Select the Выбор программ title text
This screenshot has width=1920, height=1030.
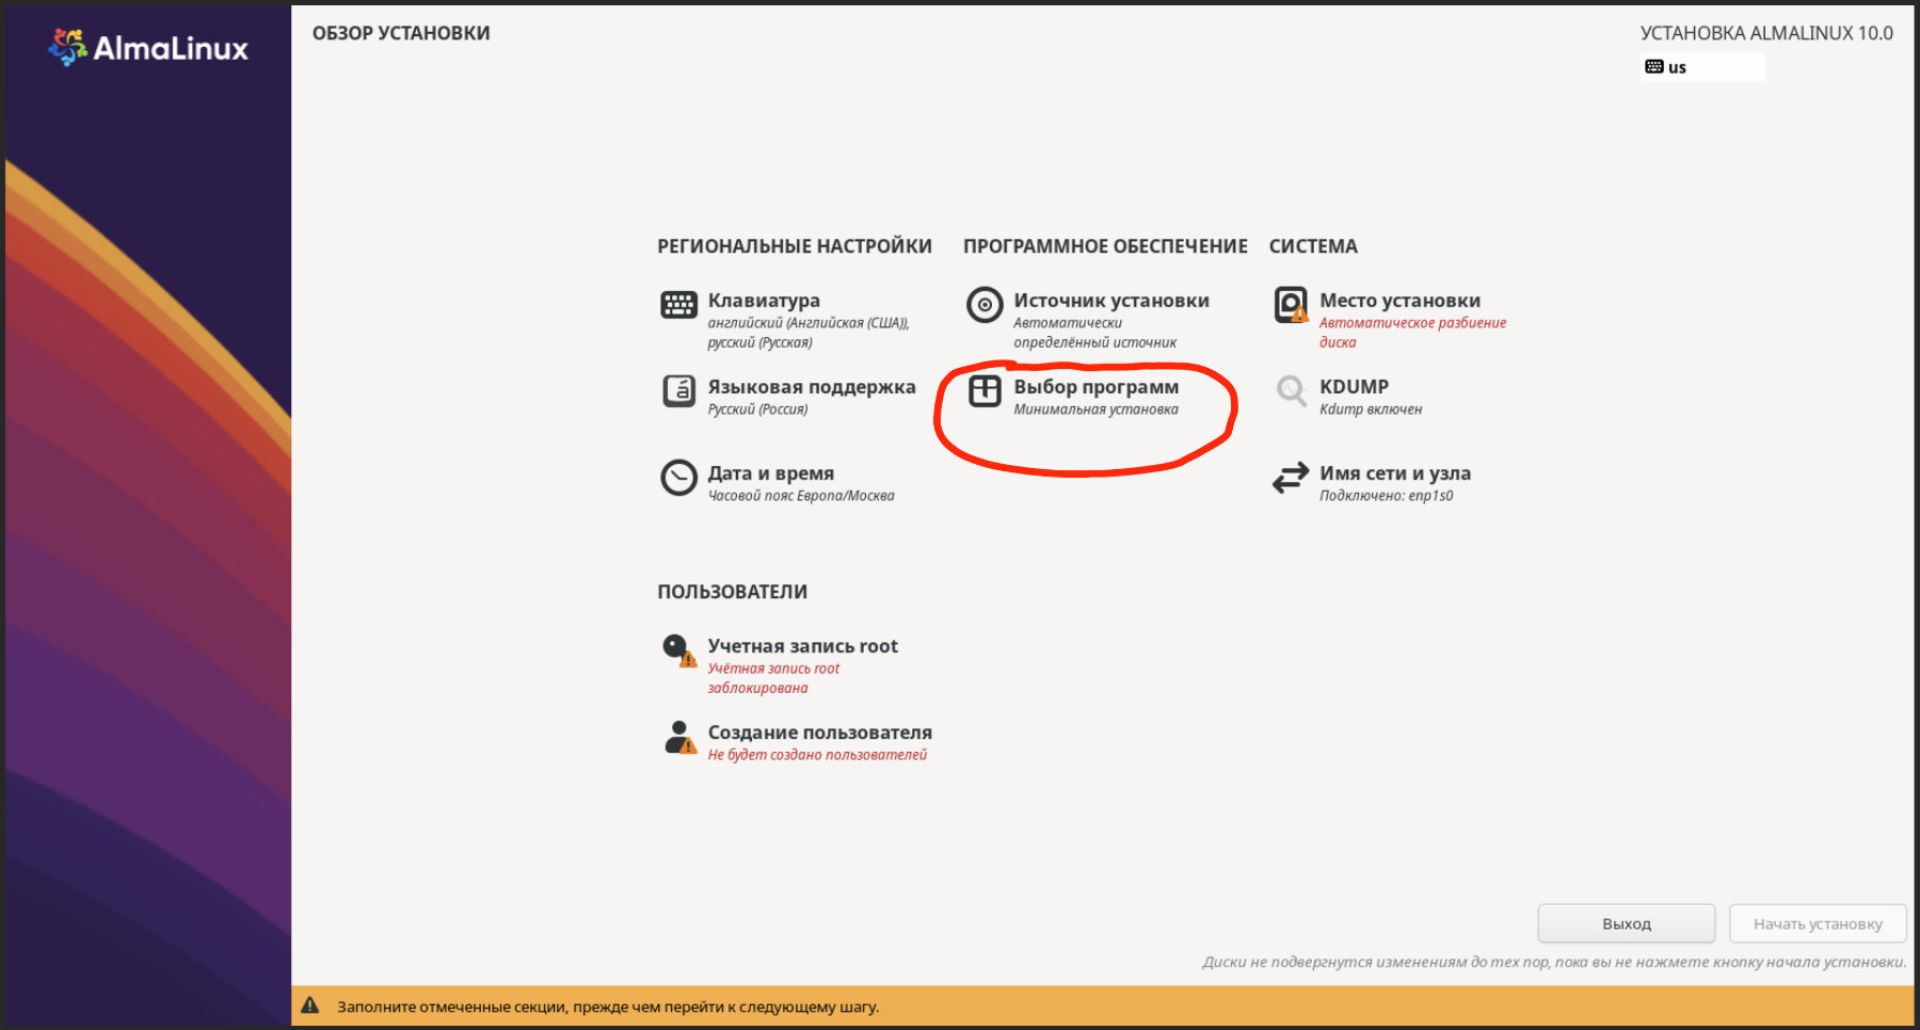point(1095,387)
